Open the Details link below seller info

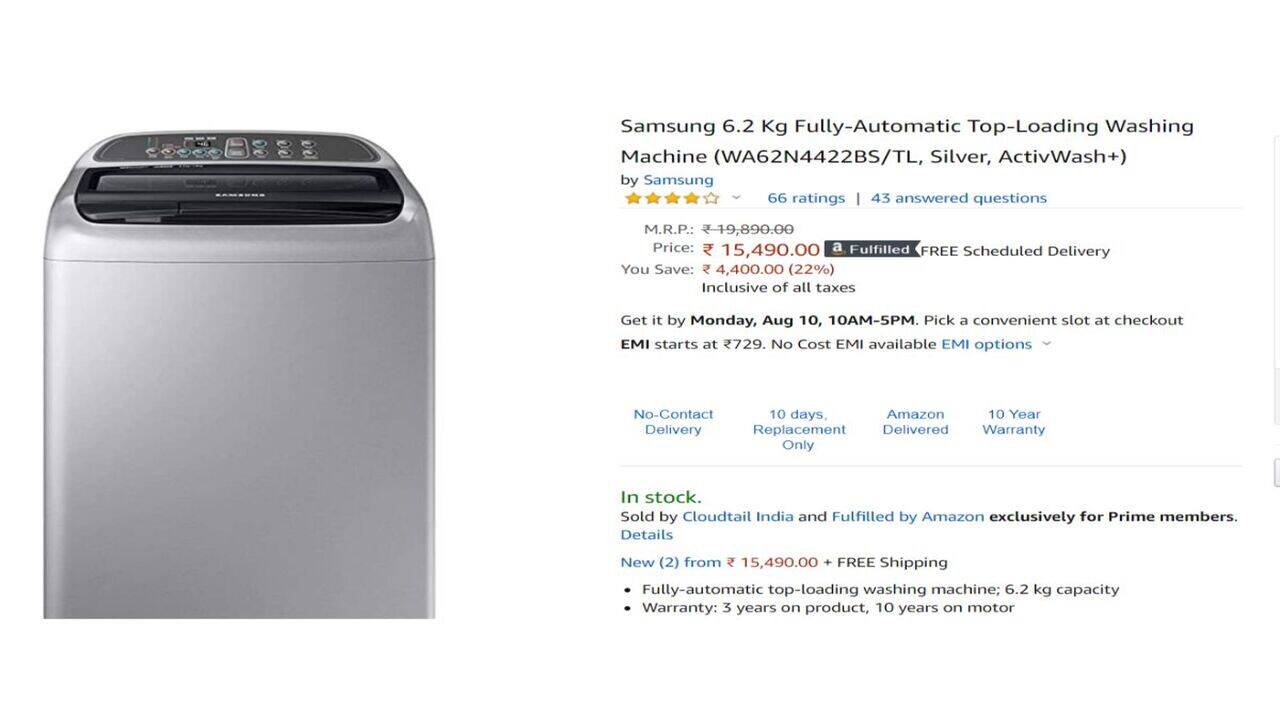coord(646,535)
